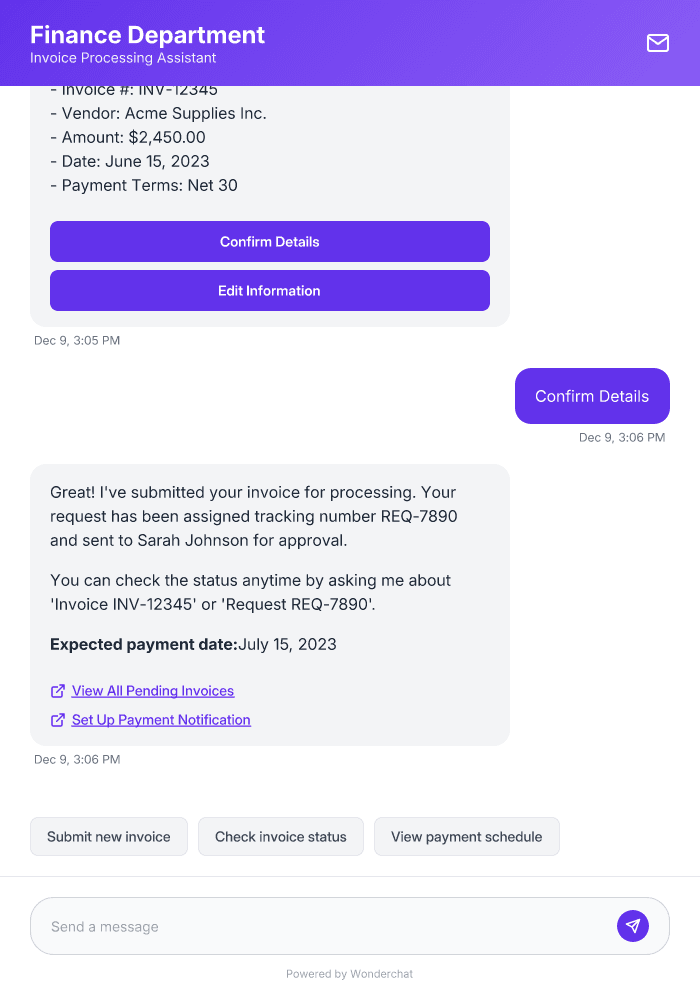The height and width of the screenshot is (1000, 700).
Task: Select the Check invoice status quick reply
Action: (280, 836)
